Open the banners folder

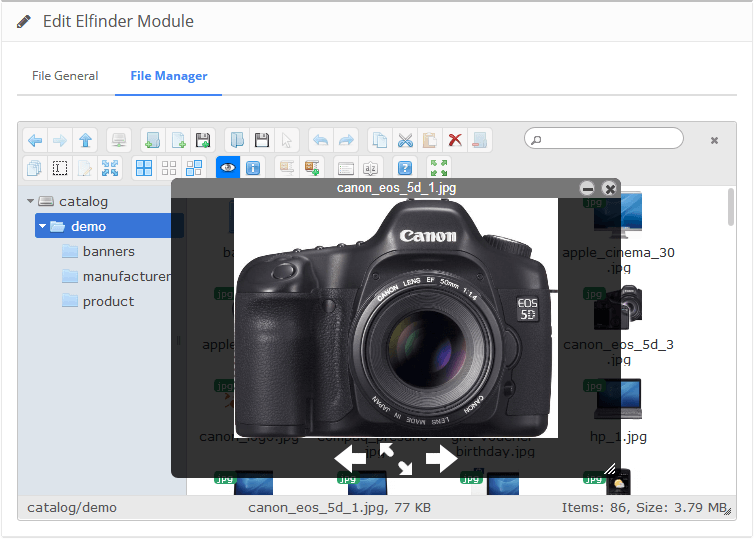pos(108,251)
